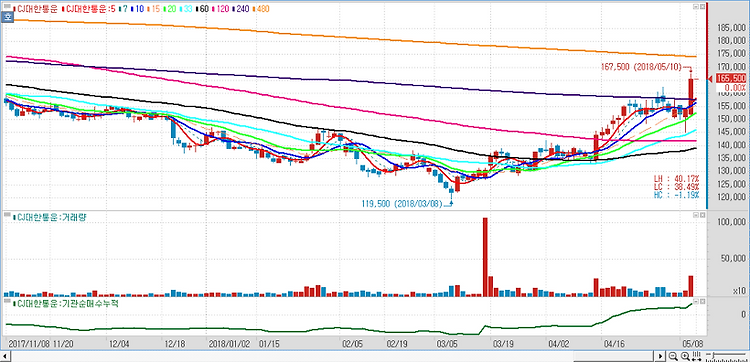750x362 pixels.
Task: Click the zoom out magnifier icon
Action: 673,356
